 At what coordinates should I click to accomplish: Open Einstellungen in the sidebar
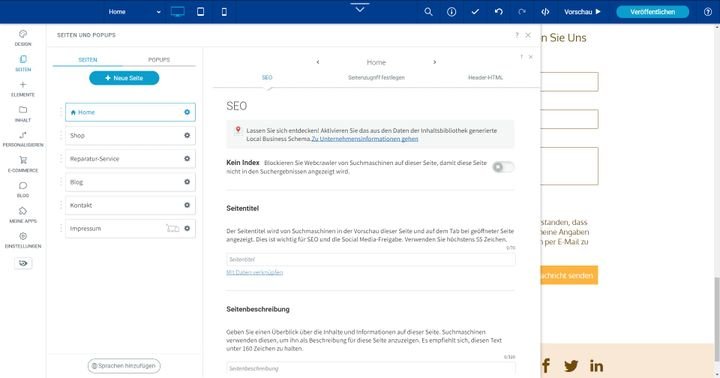tap(22, 240)
